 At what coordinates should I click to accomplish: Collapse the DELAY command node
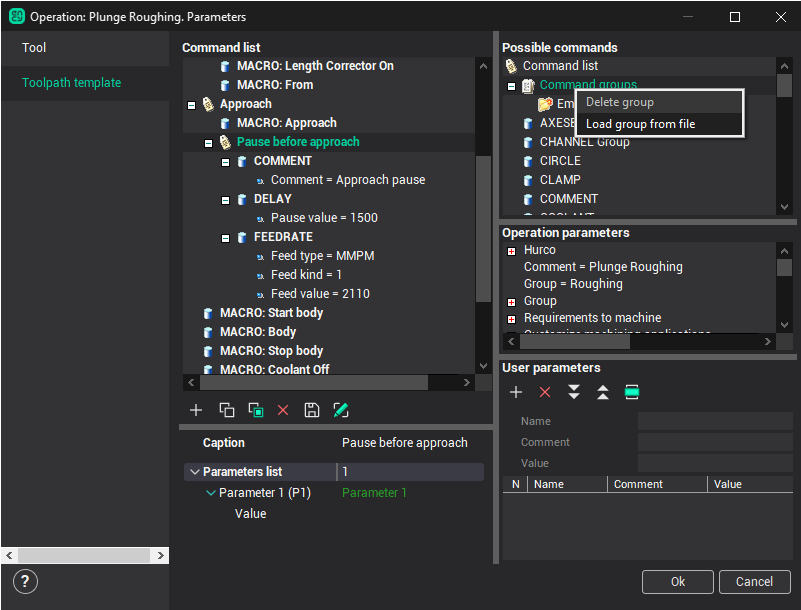click(226, 200)
